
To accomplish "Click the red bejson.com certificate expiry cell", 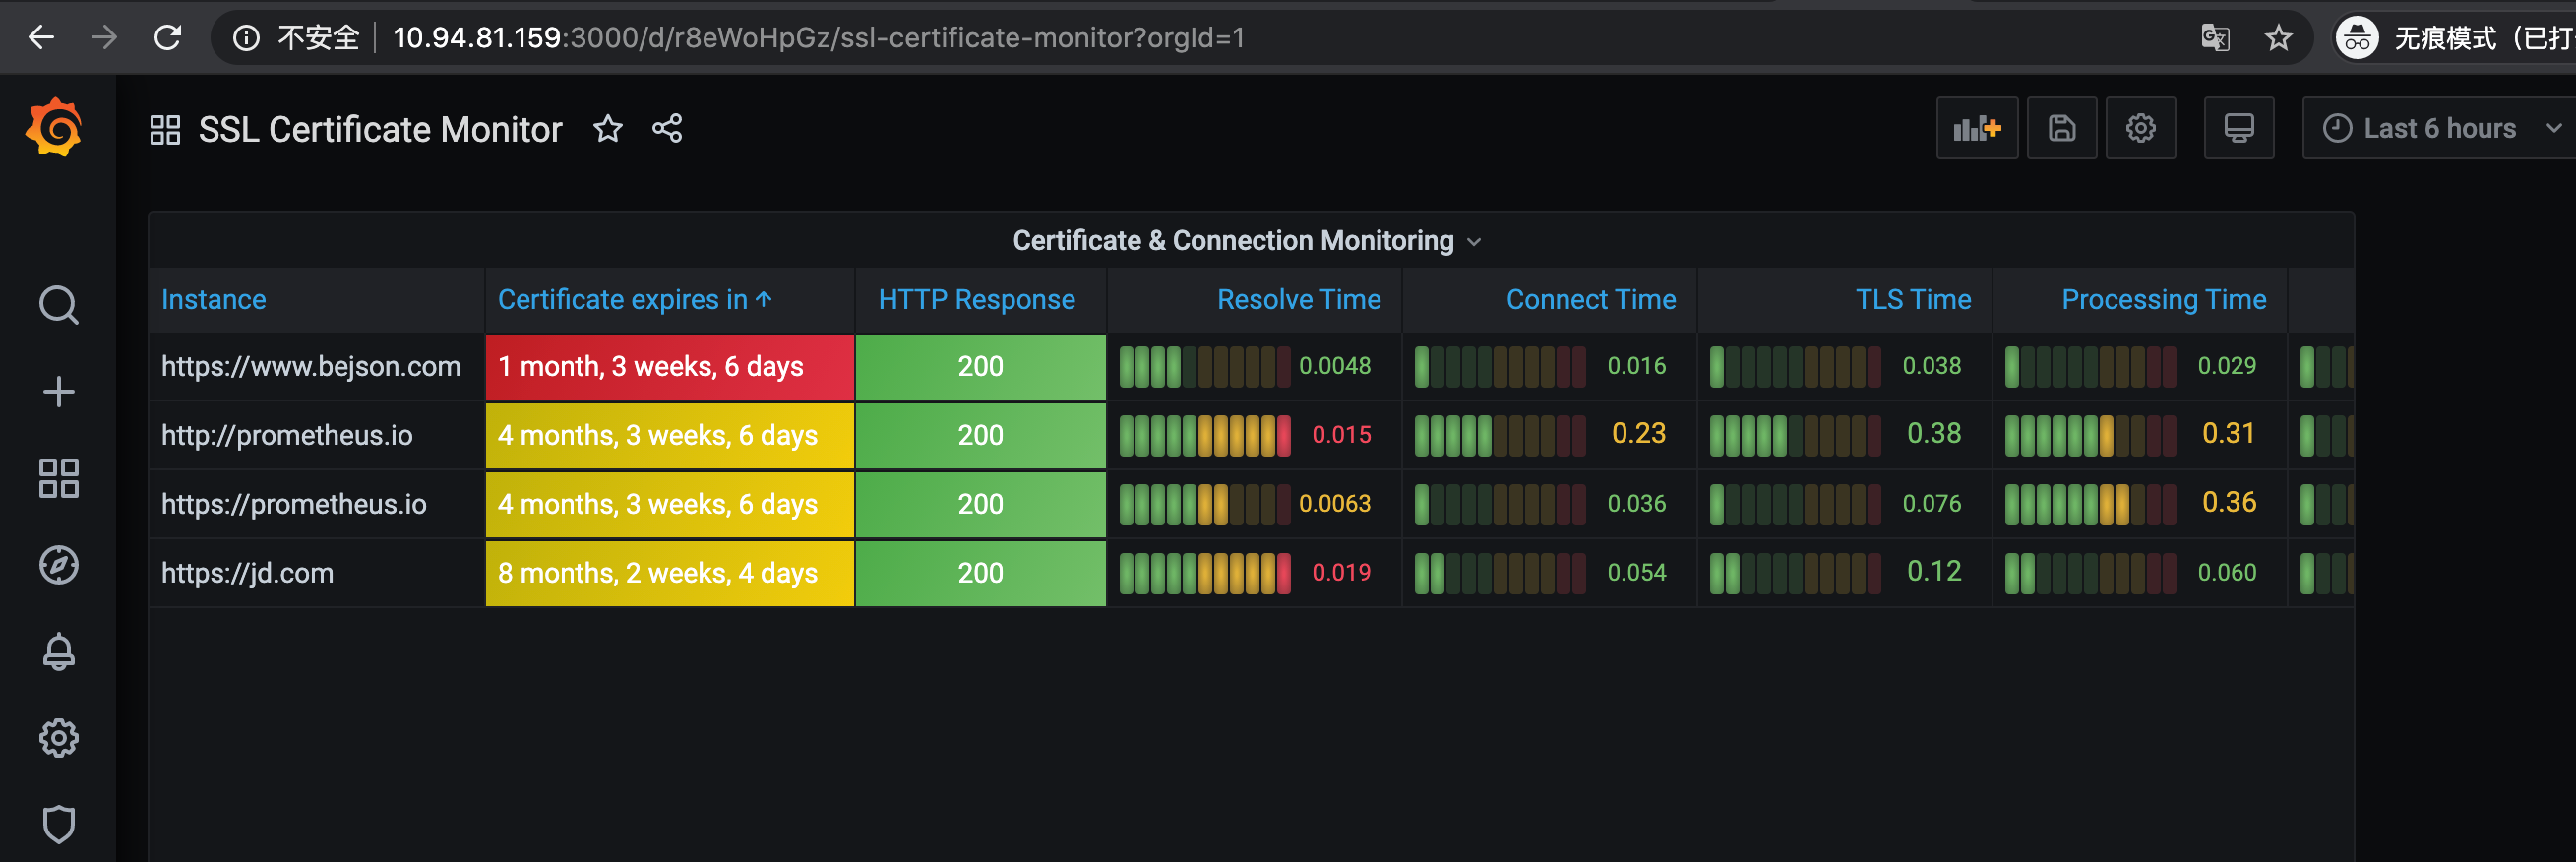I will 669,367.
